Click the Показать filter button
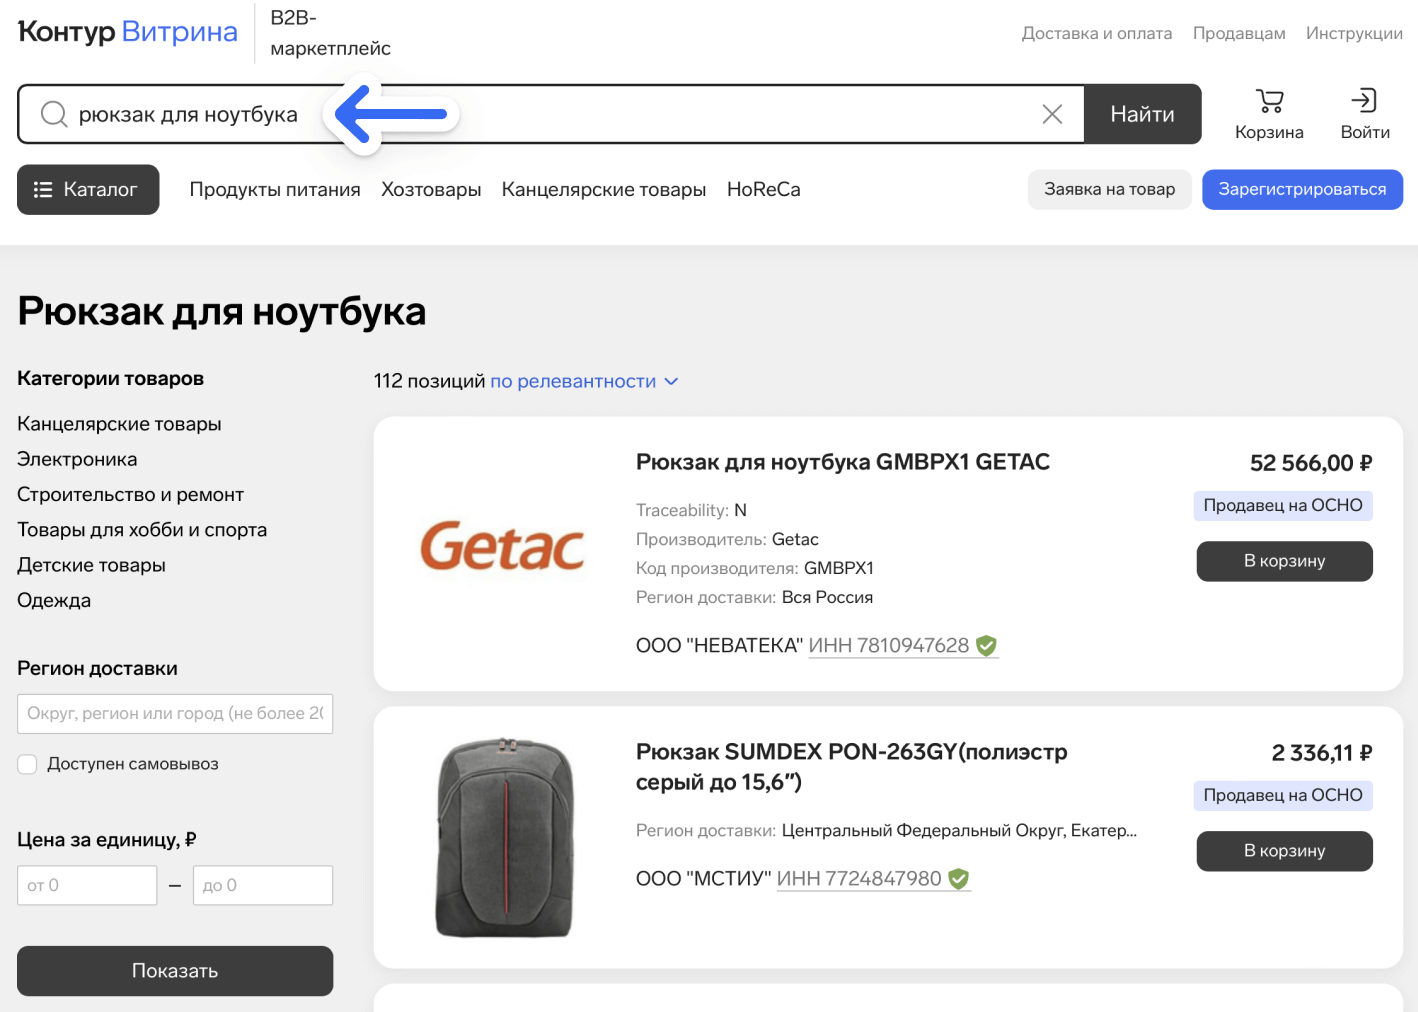The image size is (1418, 1012). pos(175,971)
